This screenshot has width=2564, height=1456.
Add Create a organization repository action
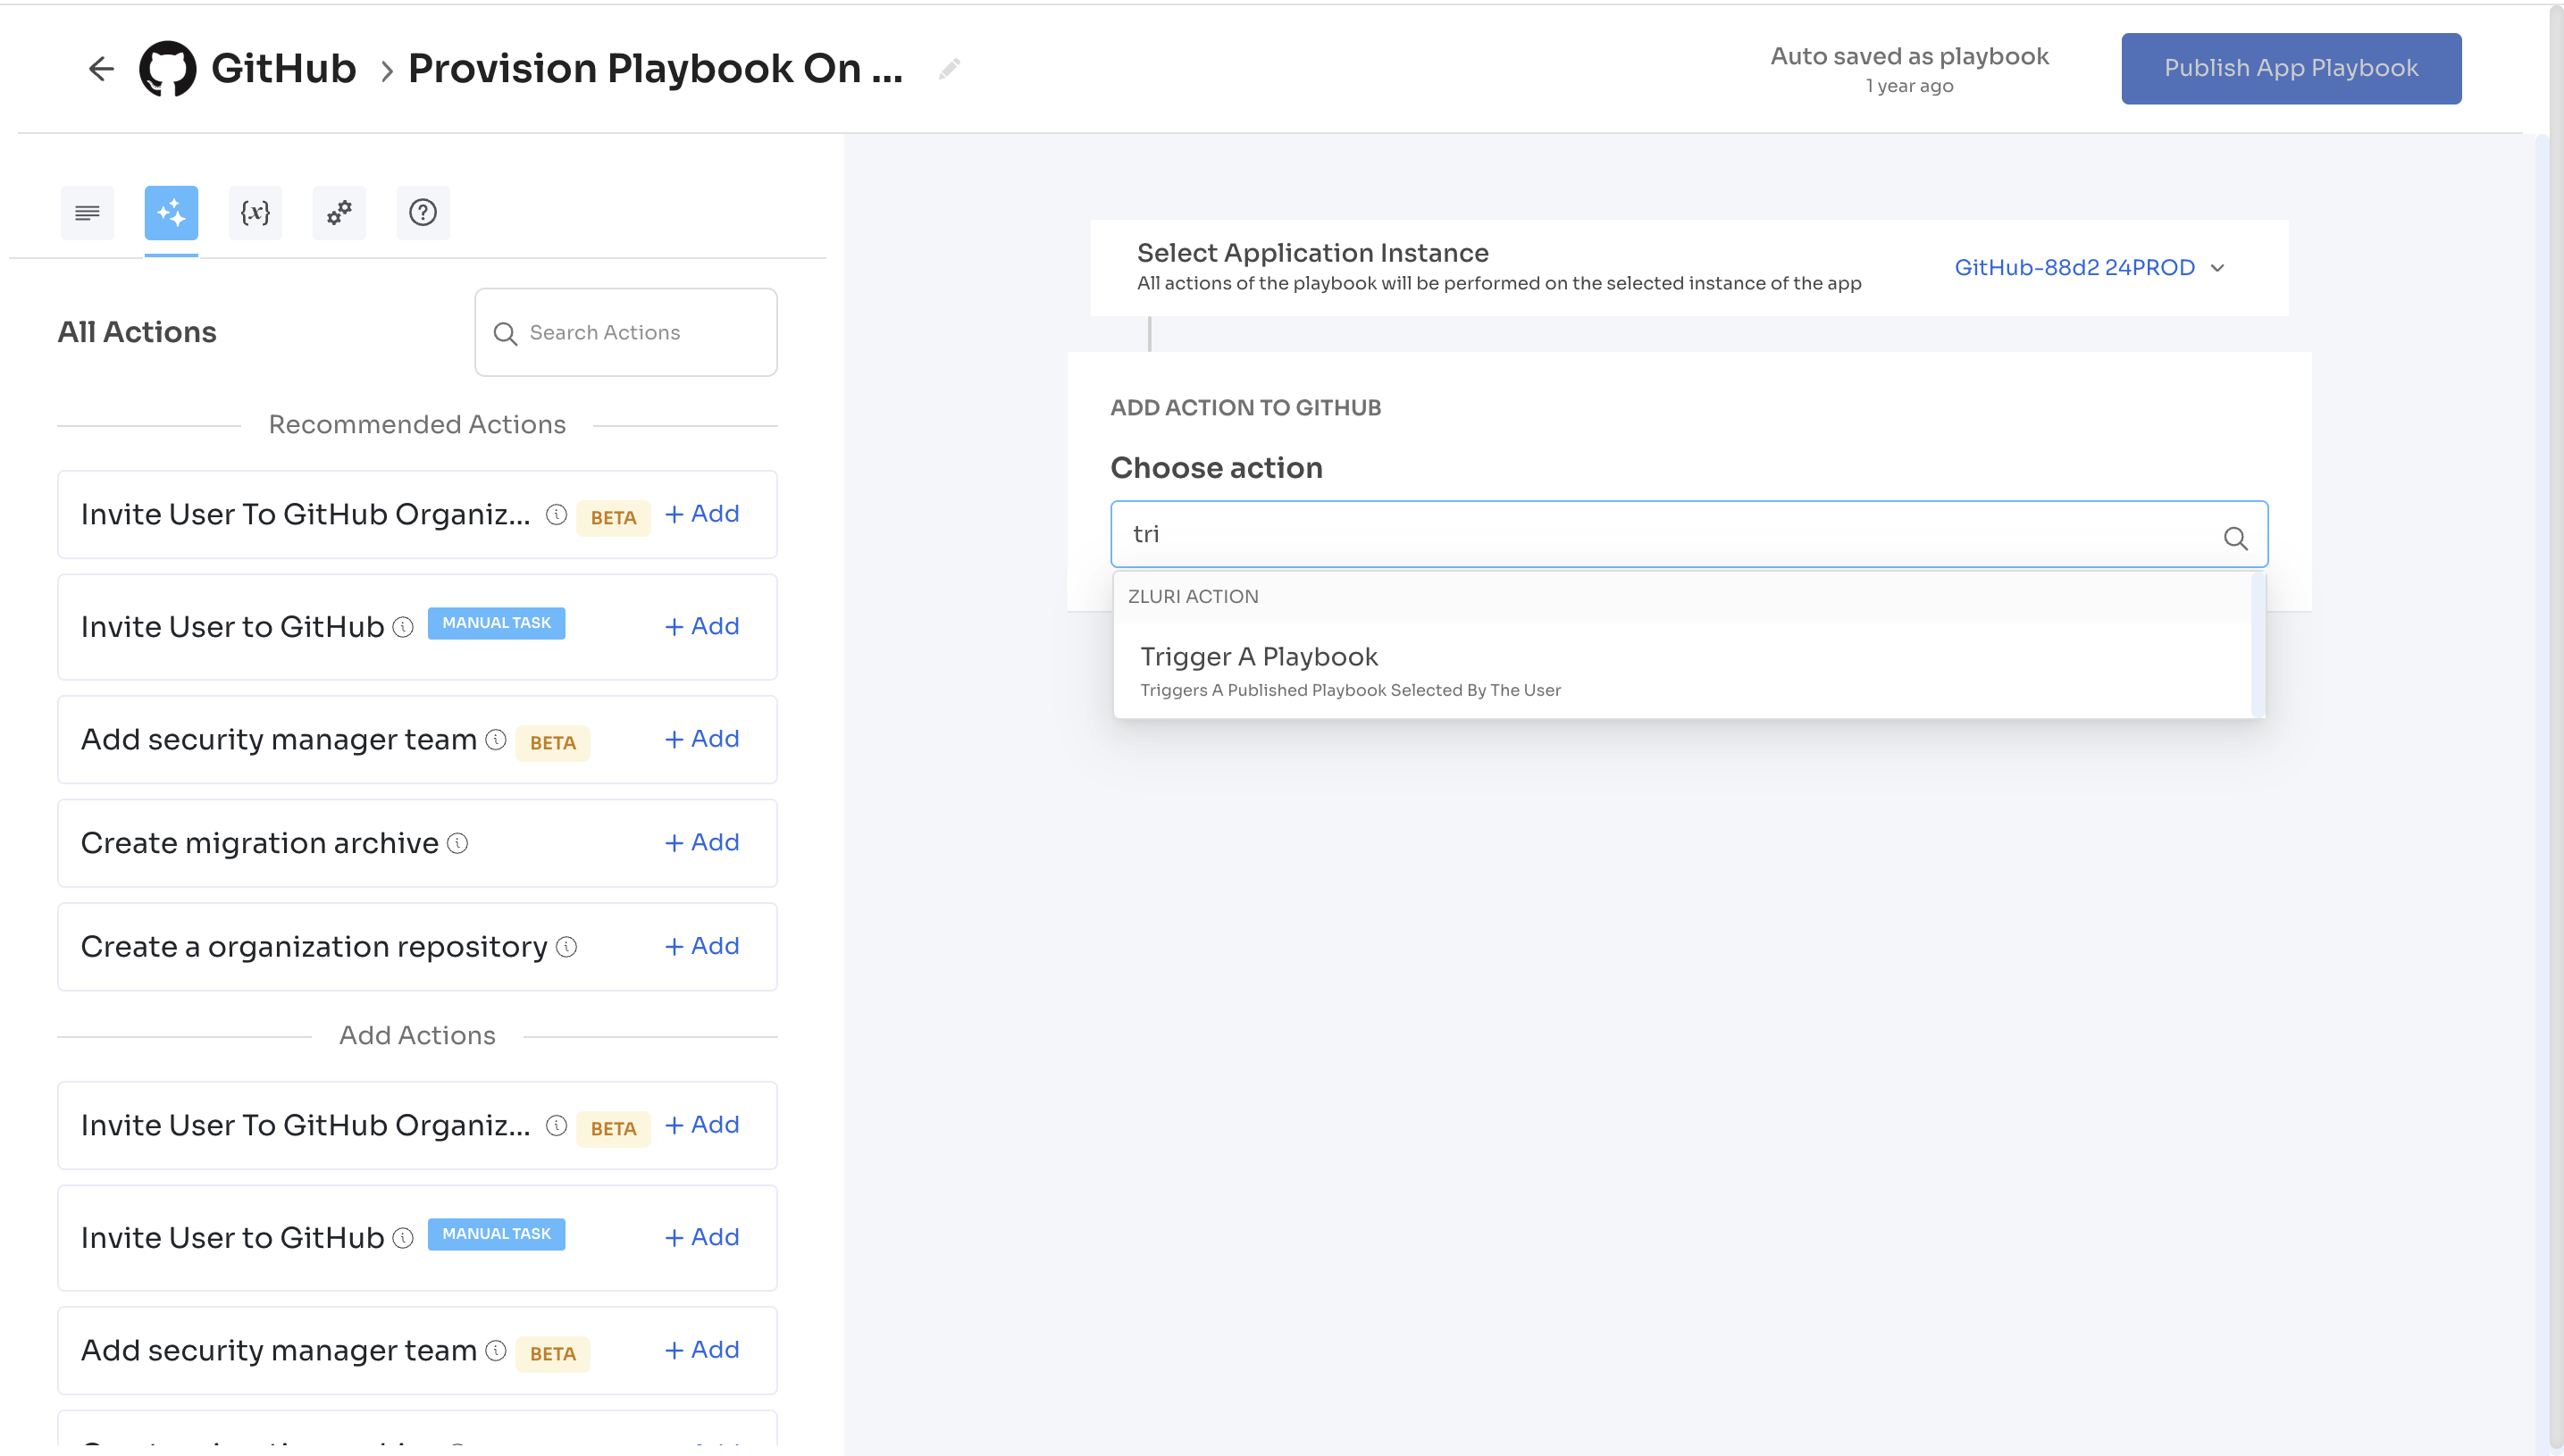coord(702,946)
